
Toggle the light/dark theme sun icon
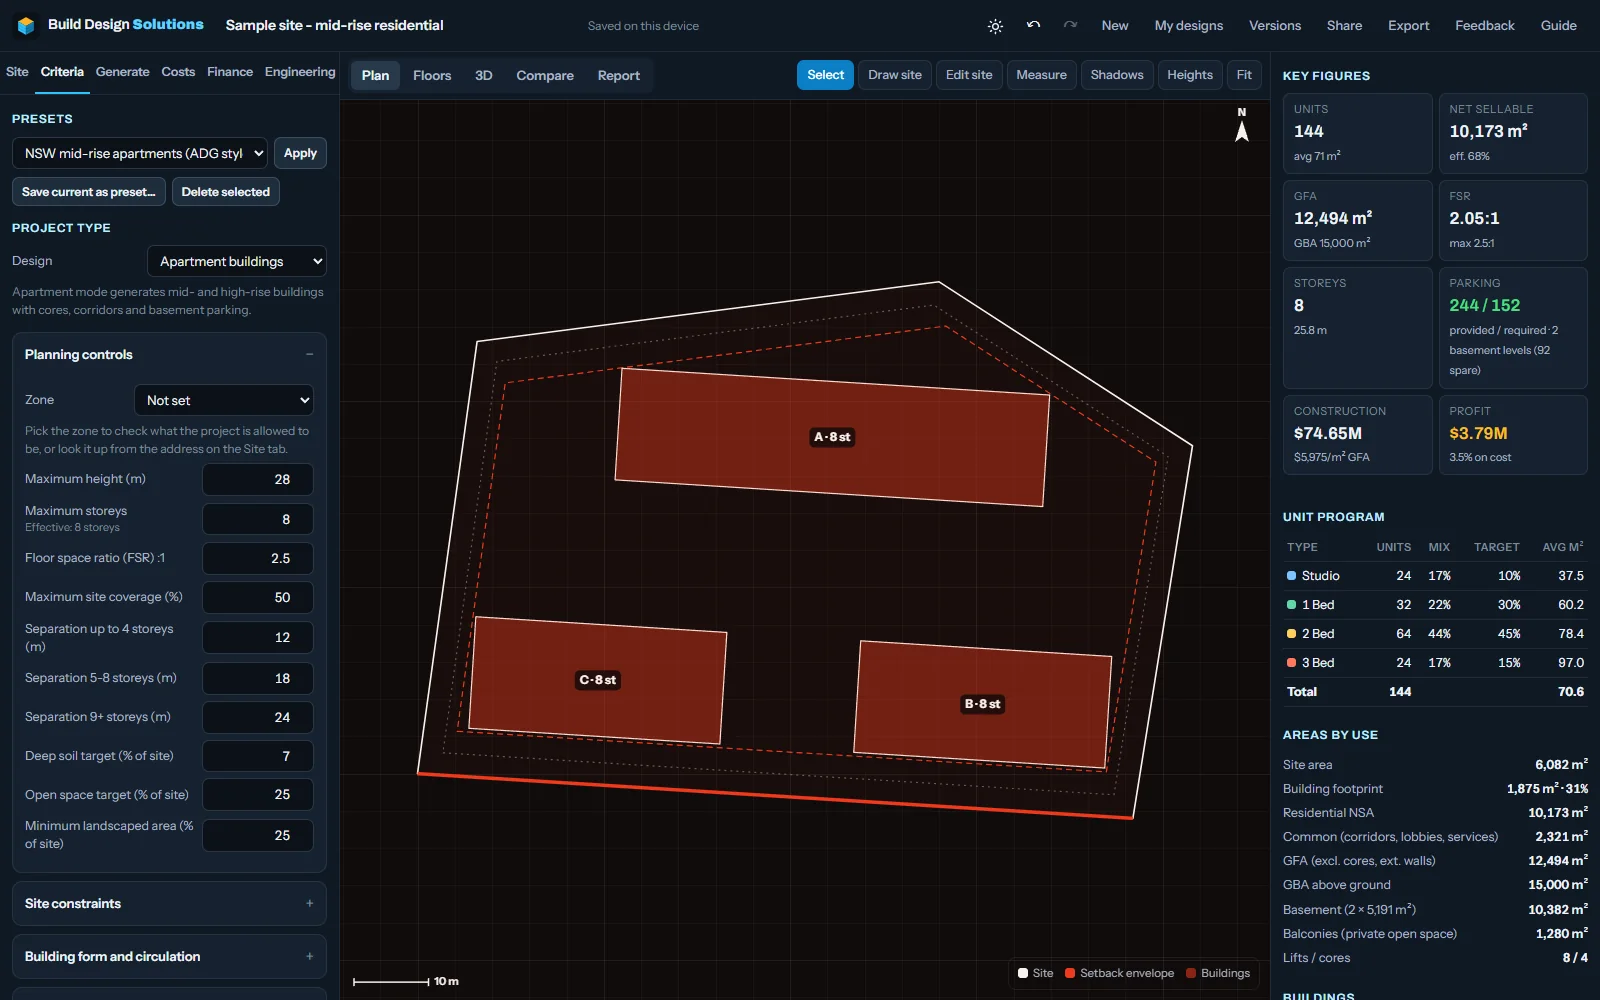pyautogui.click(x=995, y=26)
